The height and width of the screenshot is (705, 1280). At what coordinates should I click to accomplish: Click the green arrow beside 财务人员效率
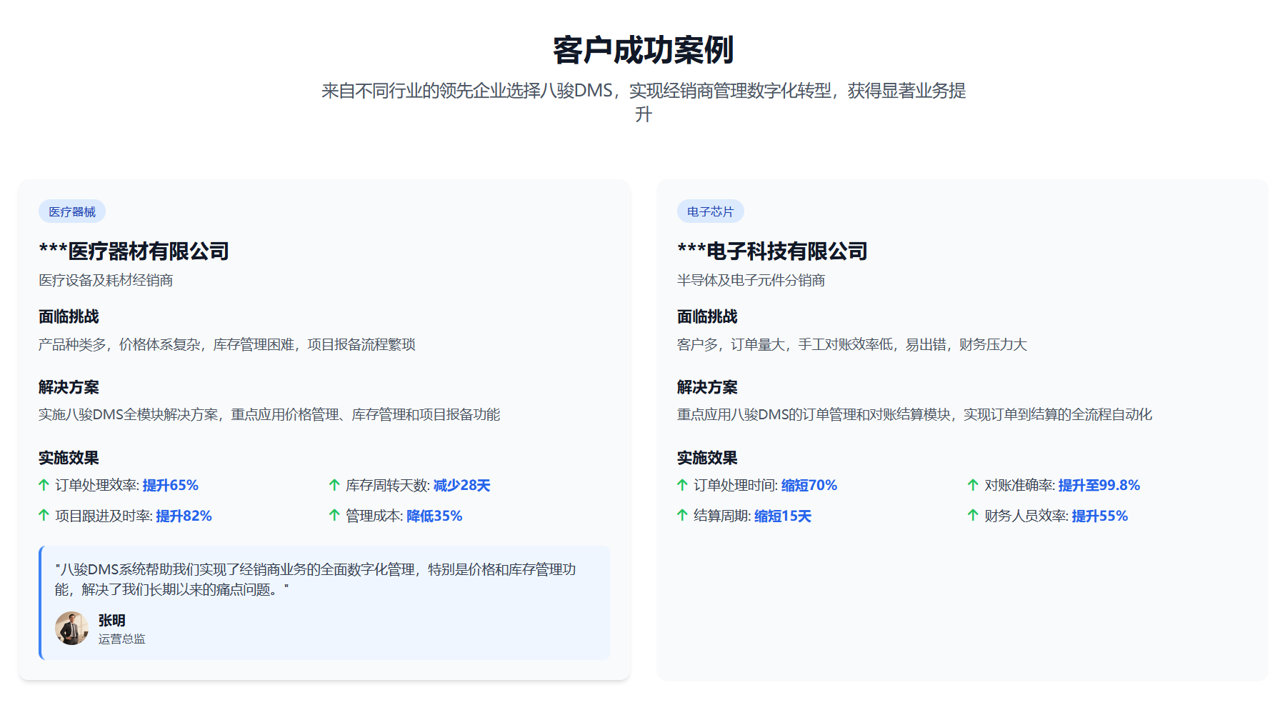pyautogui.click(x=972, y=516)
